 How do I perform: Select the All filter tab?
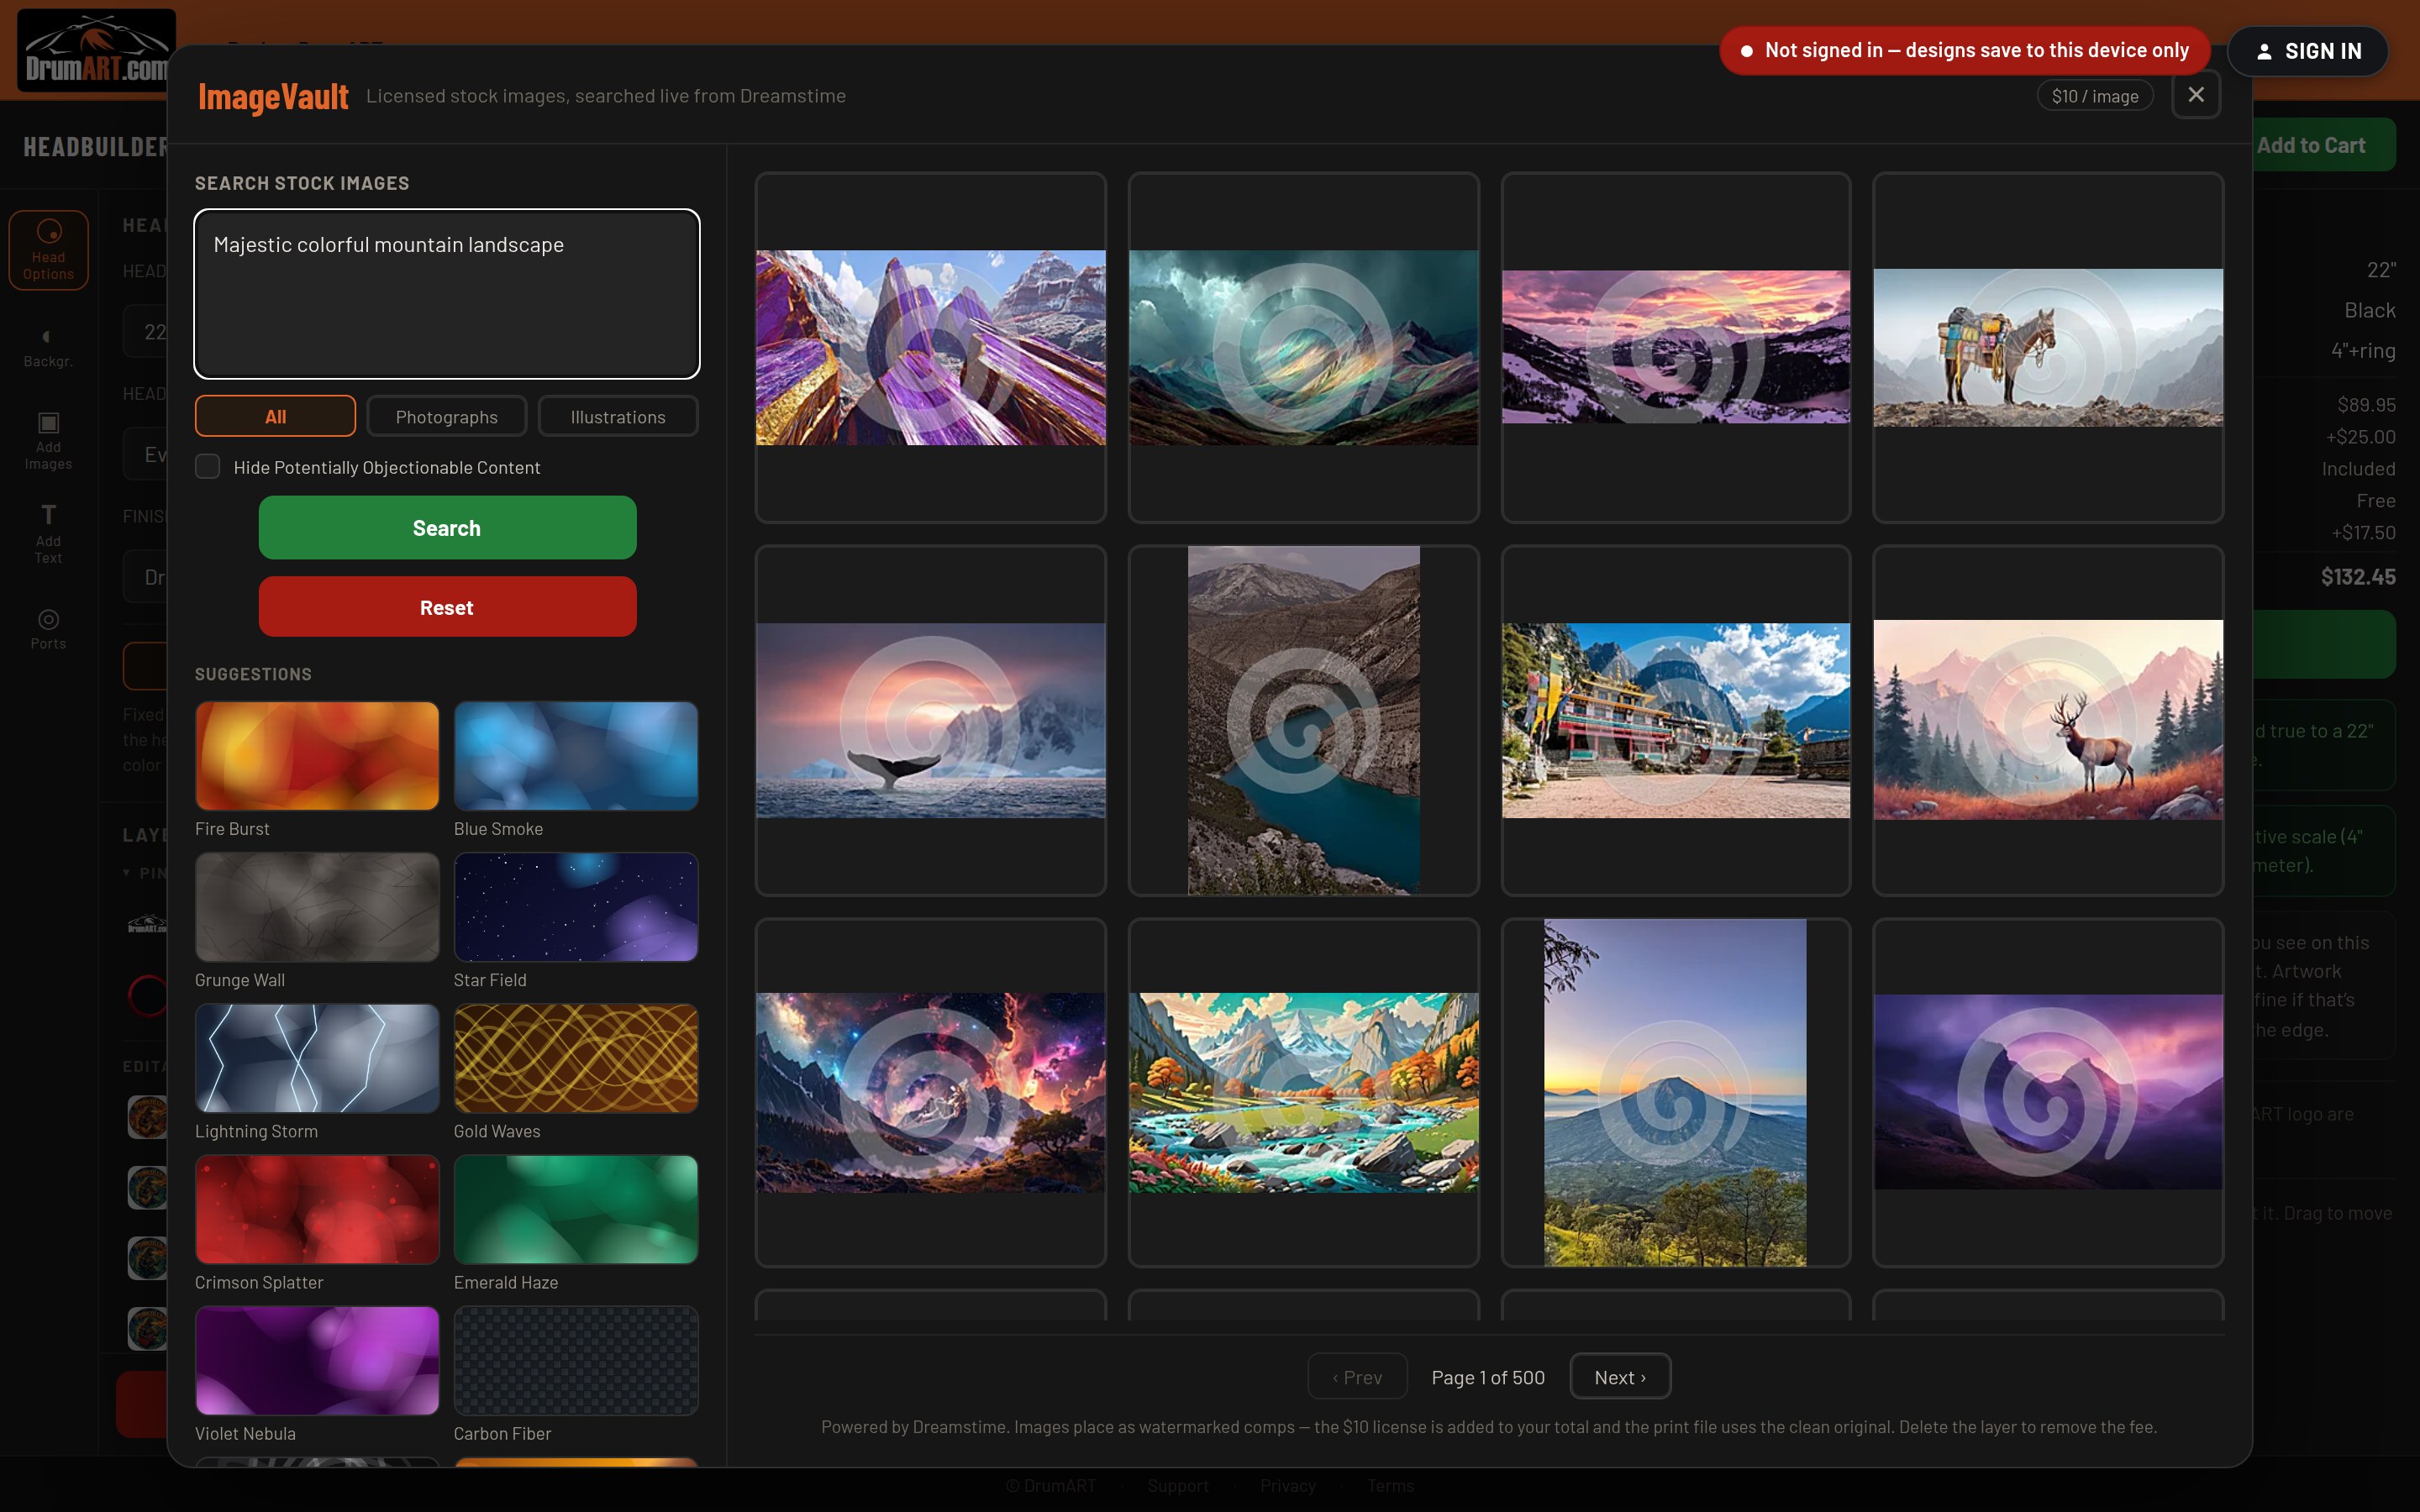click(275, 416)
